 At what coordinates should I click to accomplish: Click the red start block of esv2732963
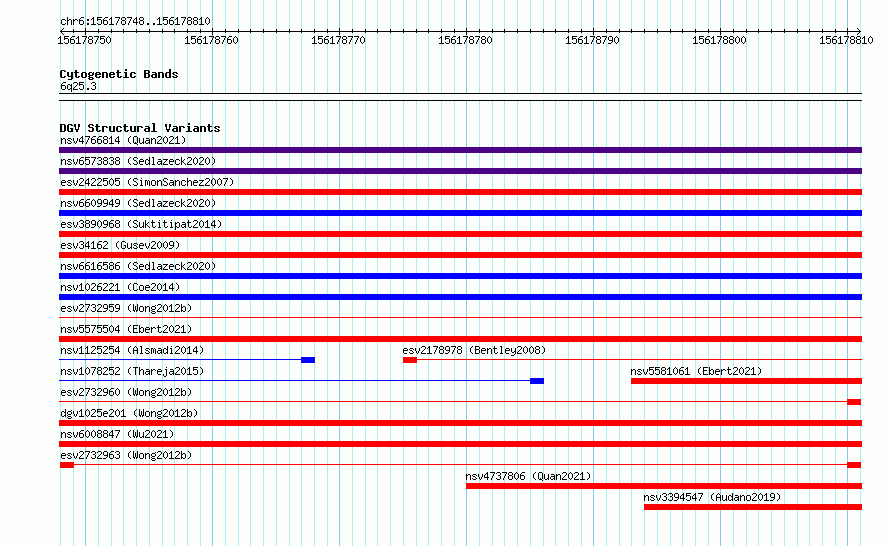tap(67, 465)
